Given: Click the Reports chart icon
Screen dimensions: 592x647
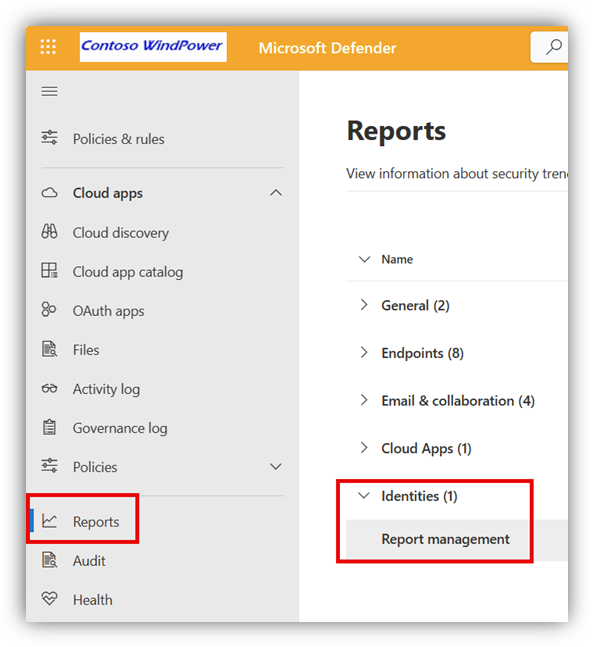Looking at the screenshot, I should point(50,521).
